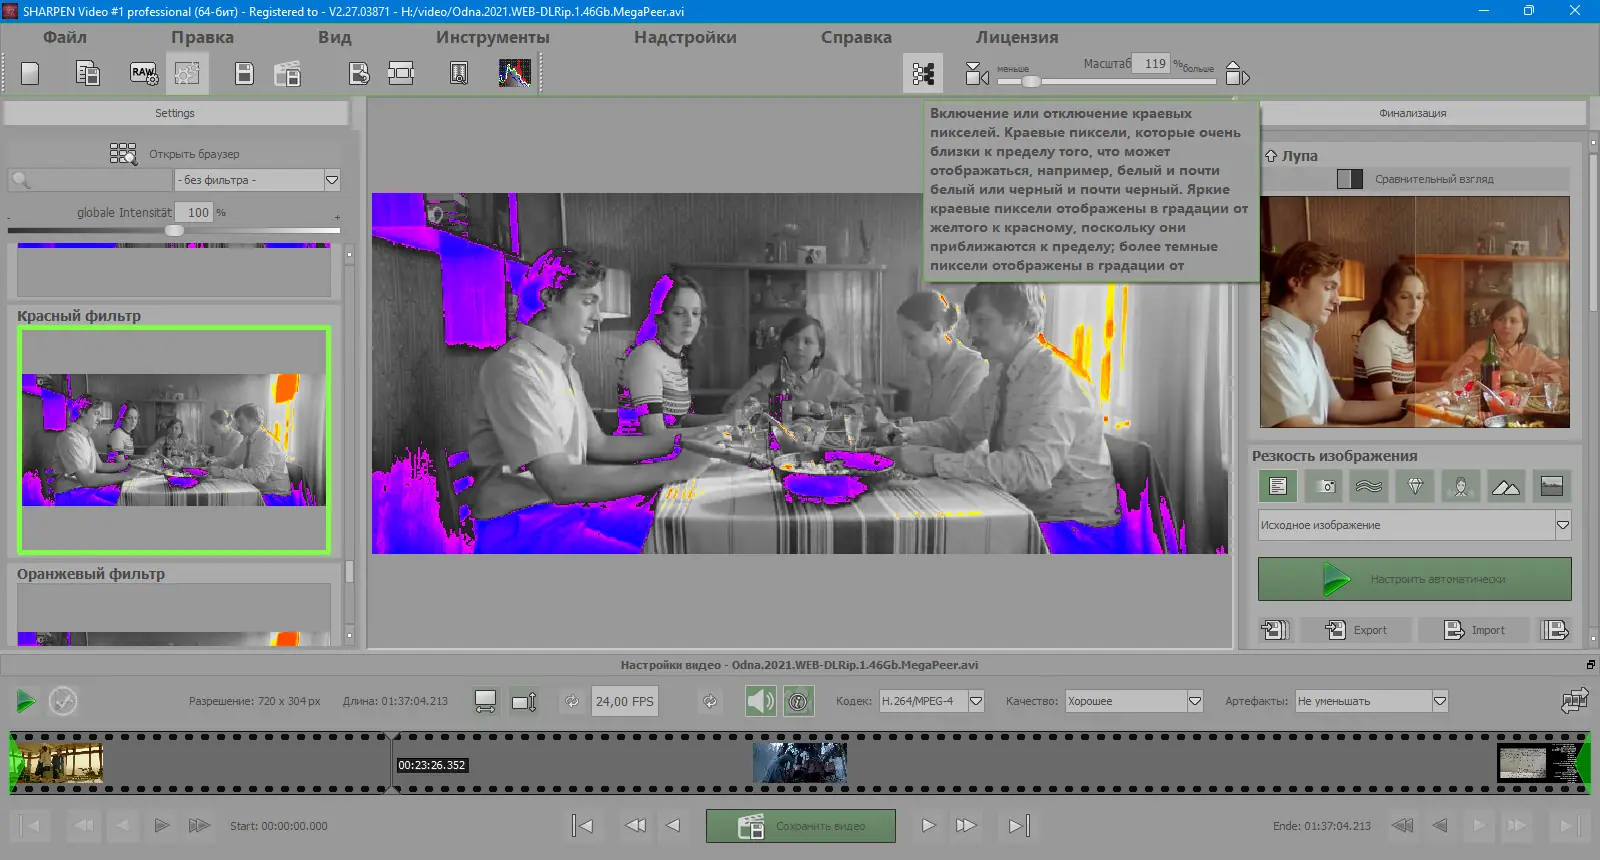
Task: Click the frame resize icon beside monitor icon
Action: click(524, 701)
